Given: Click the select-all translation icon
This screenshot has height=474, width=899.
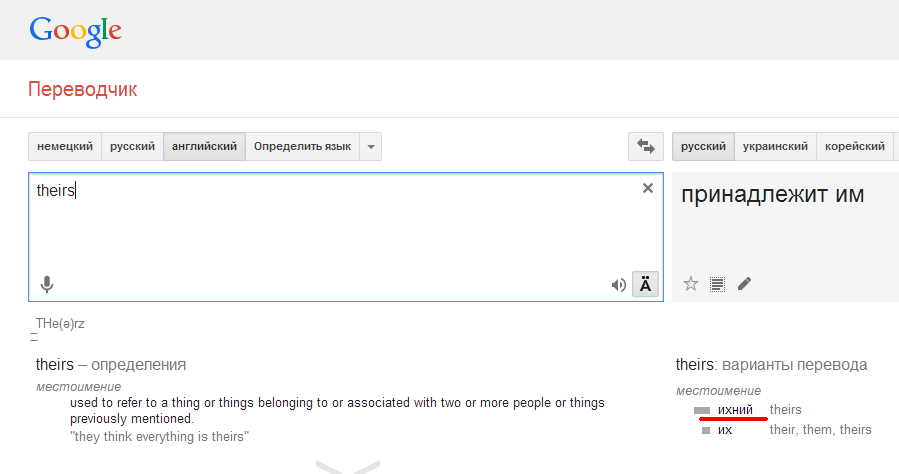Looking at the screenshot, I should tap(717, 284).
